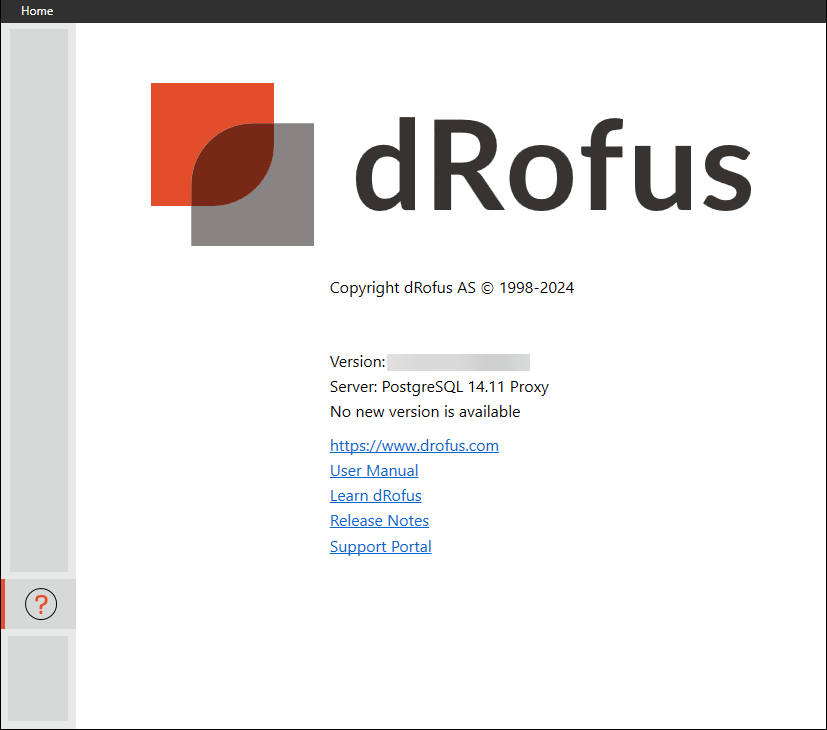Click the small gray panel below help icon

click(x=39, y=678)
